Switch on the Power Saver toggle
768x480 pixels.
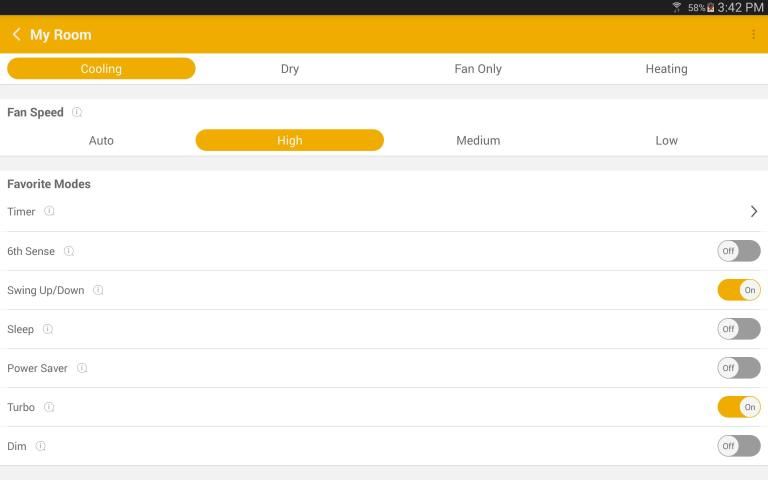point(738,368)
